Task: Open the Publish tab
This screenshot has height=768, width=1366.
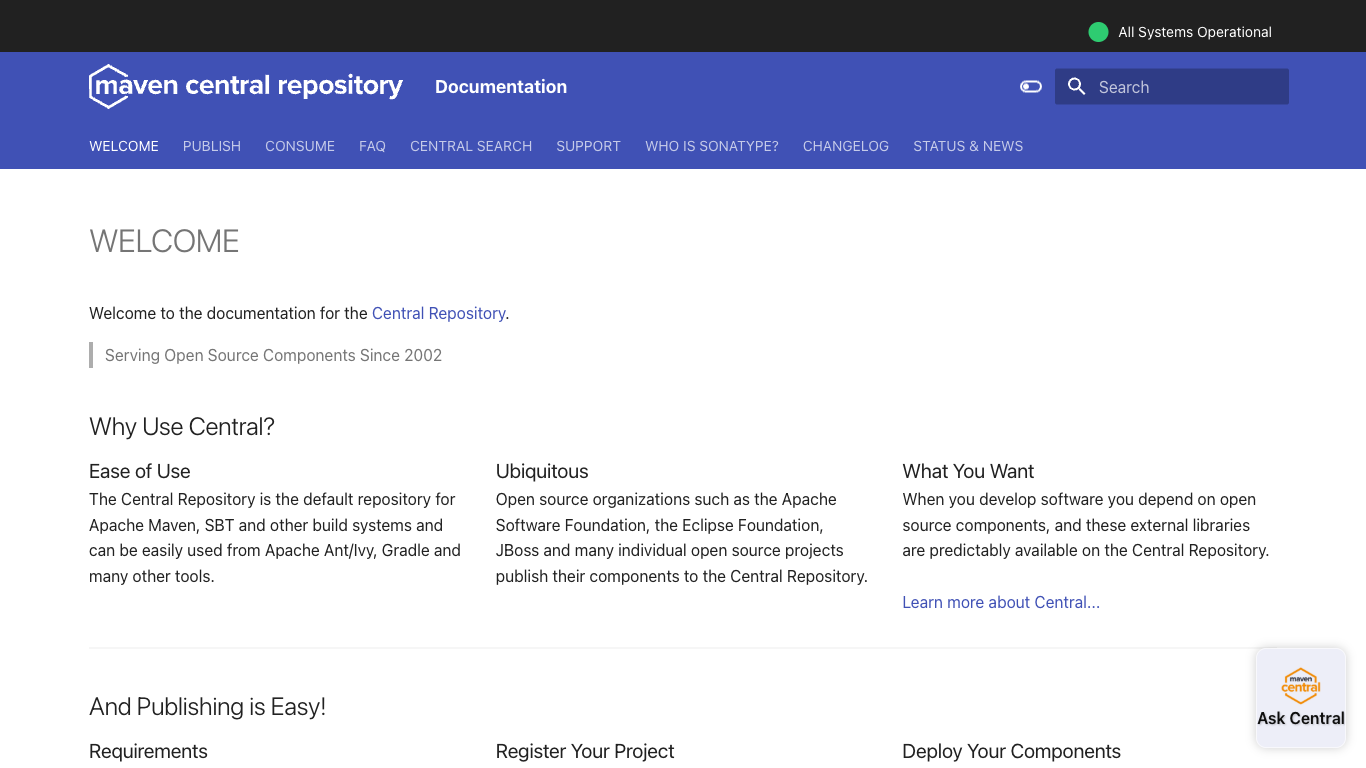Action: 212,146
